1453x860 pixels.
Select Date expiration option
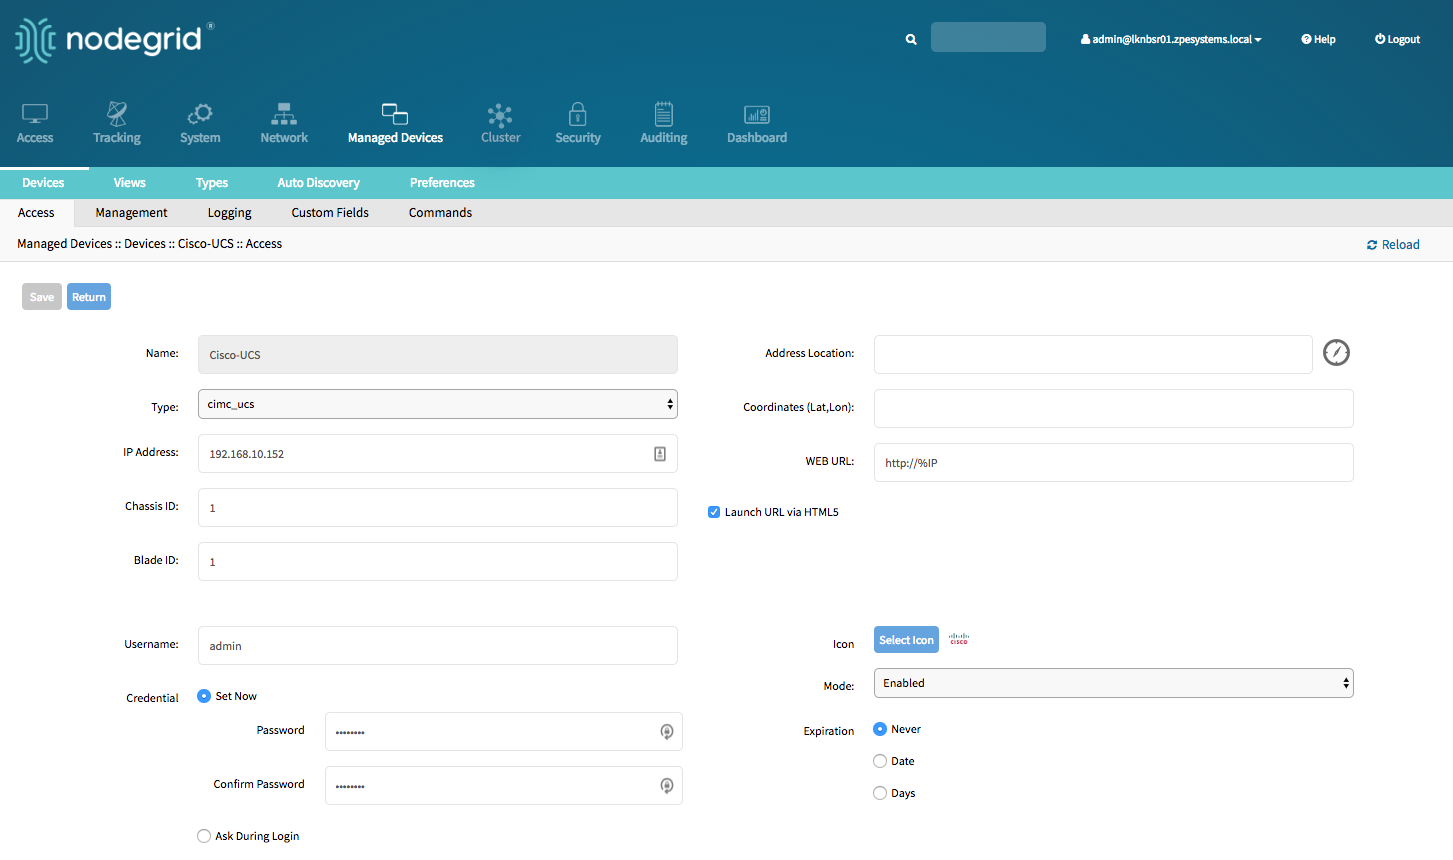pos(880,761)
